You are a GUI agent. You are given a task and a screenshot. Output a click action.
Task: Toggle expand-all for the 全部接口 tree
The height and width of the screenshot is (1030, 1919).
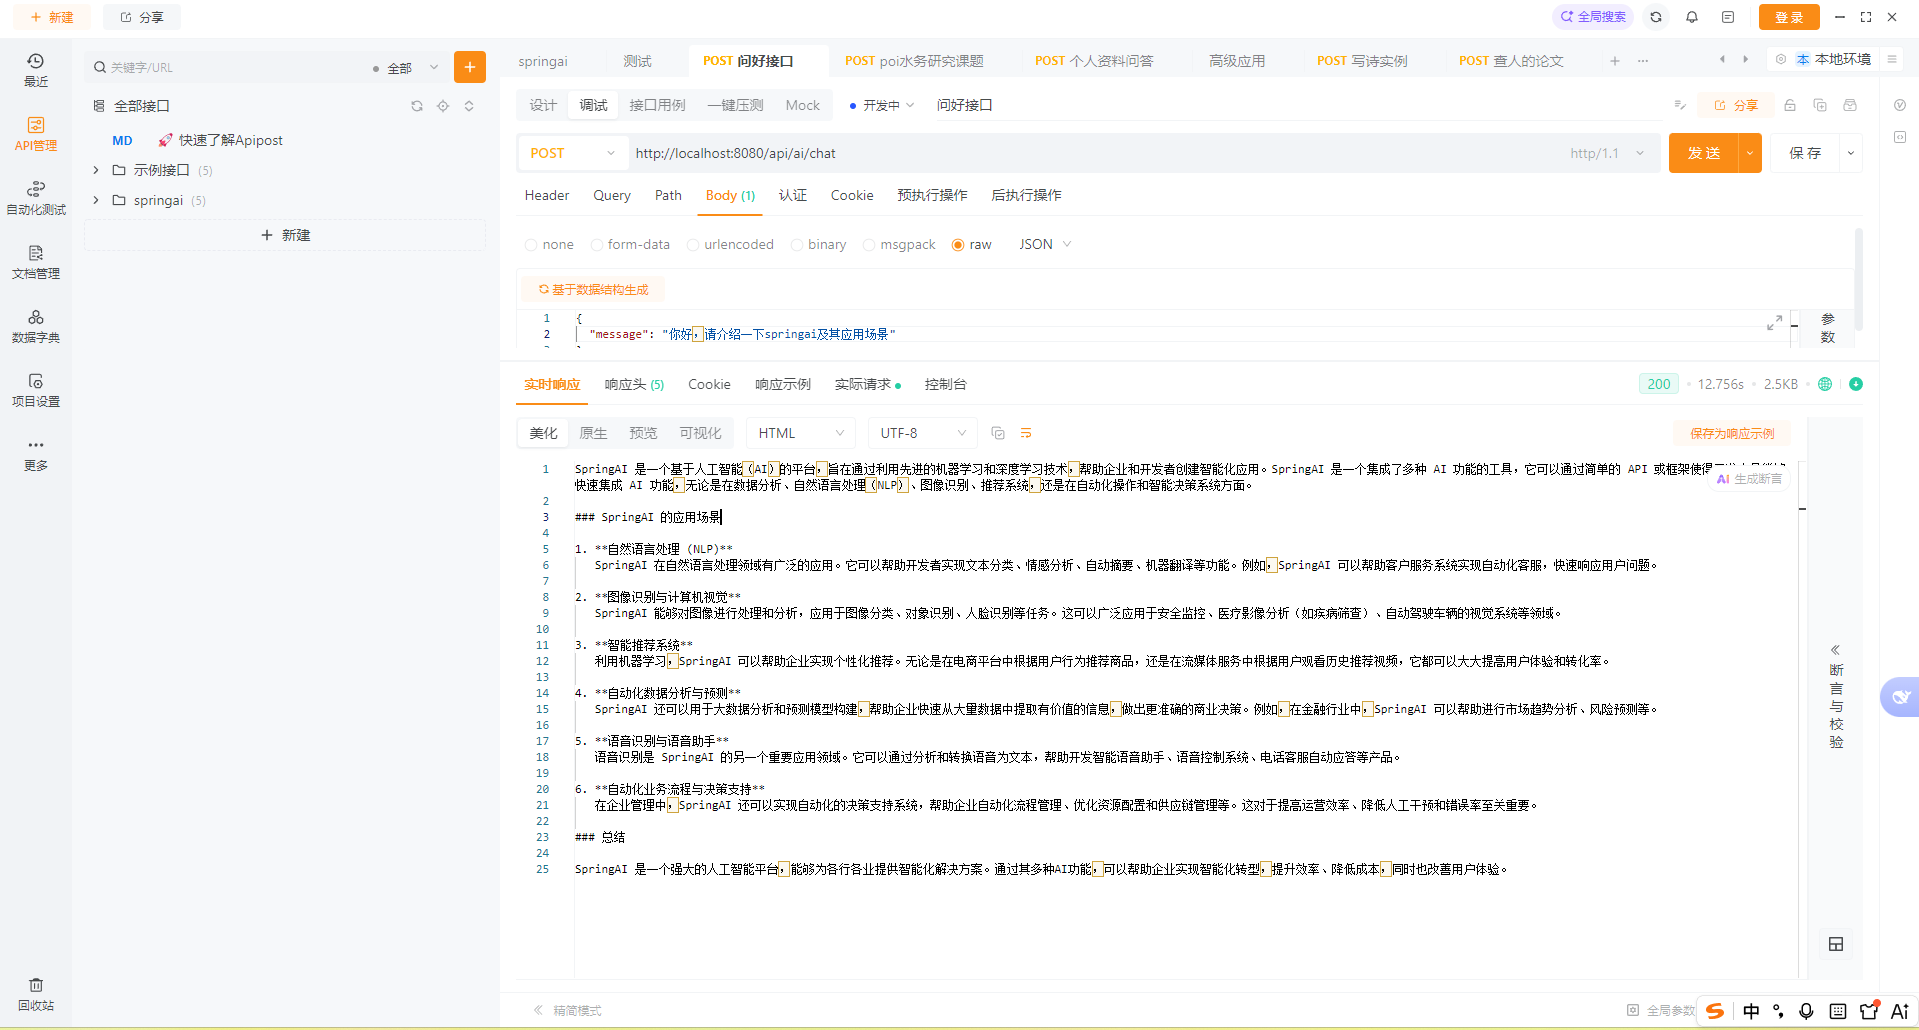click(x=469, y=106)
